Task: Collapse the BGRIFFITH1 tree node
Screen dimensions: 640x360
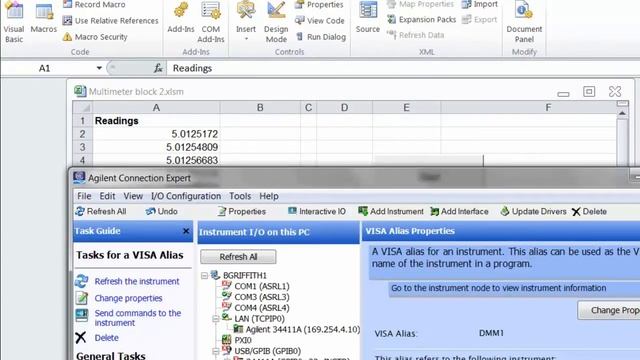Action: tap(204, 276)
